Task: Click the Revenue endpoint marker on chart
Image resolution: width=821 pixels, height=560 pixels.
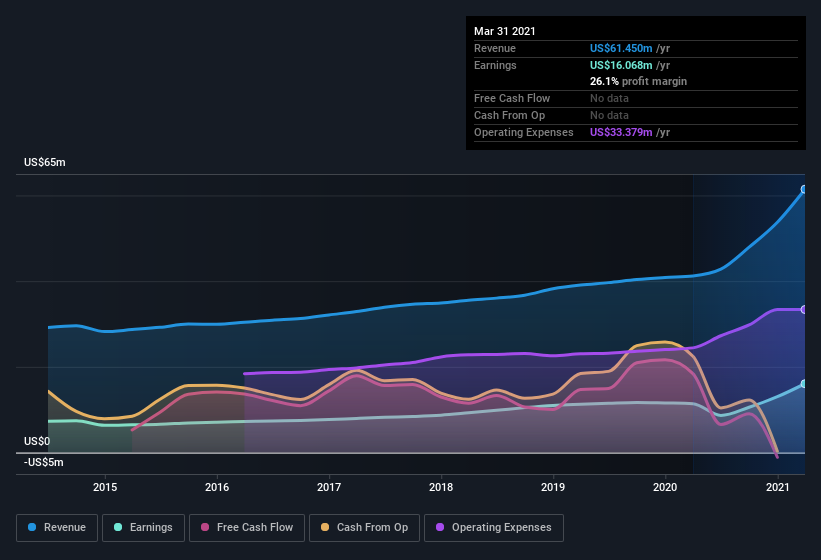Action: click(x=804, y=189)
